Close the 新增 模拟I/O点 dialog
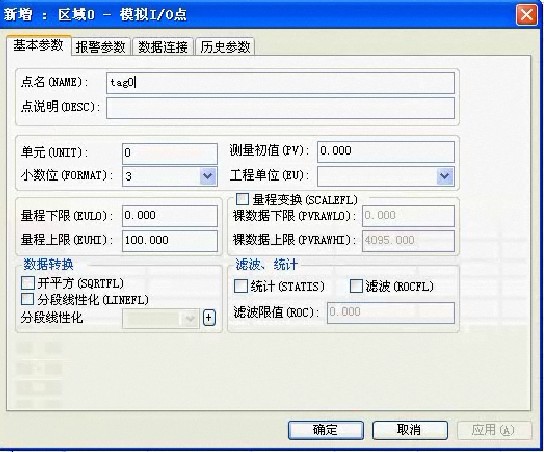 (527, 15)
